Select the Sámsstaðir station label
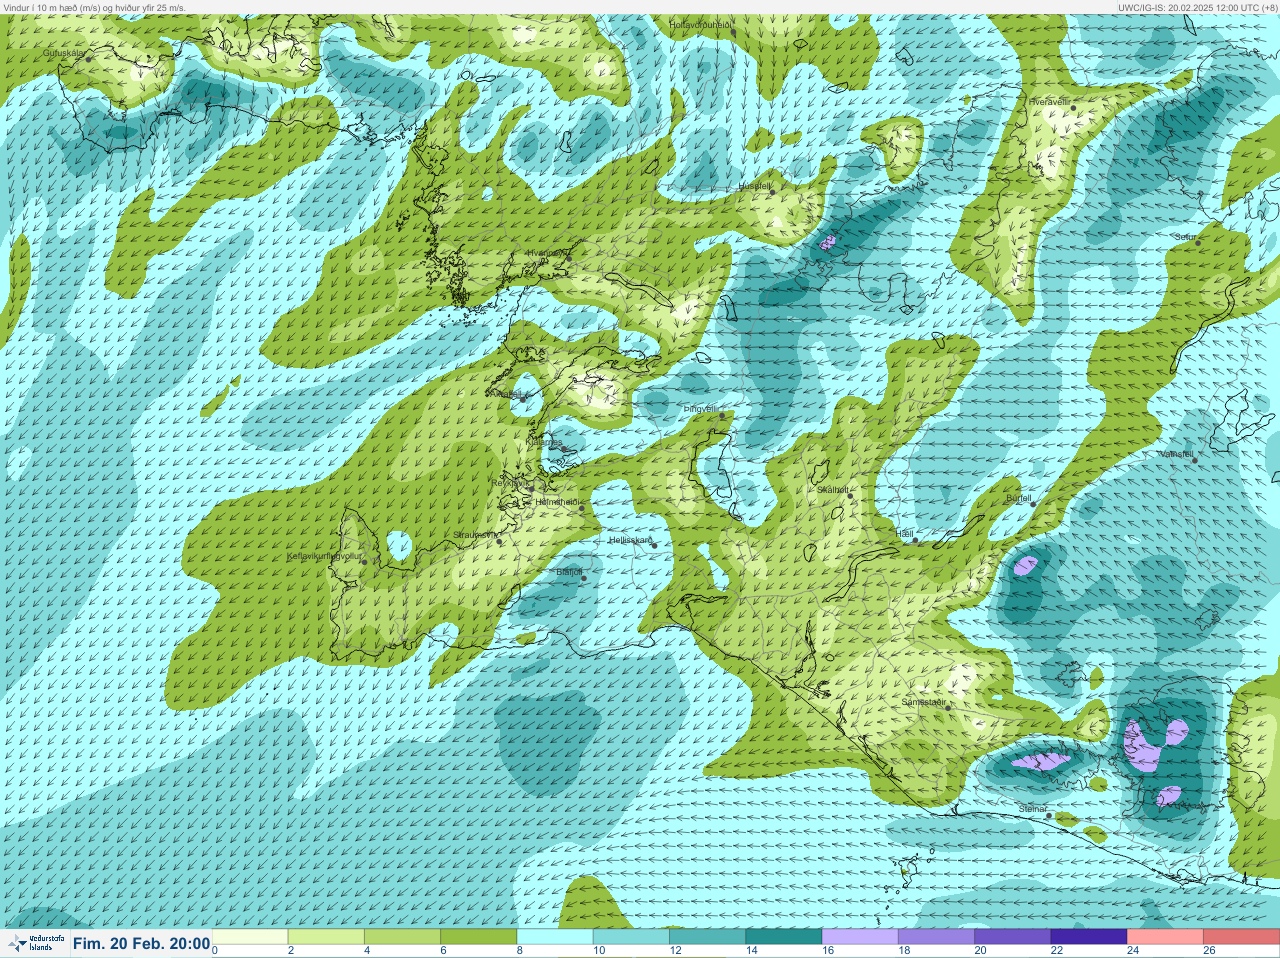 pos(923,701)
